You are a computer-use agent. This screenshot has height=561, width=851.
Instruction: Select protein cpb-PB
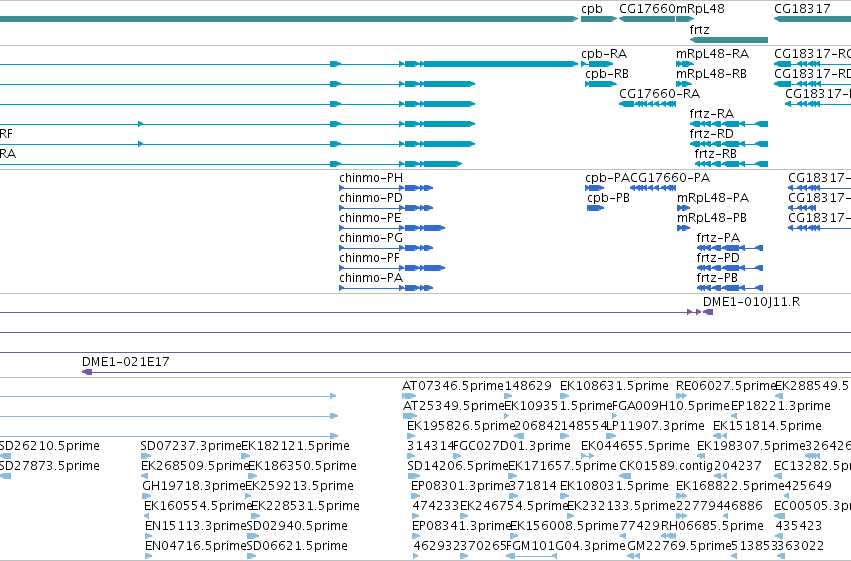(595, 208)
